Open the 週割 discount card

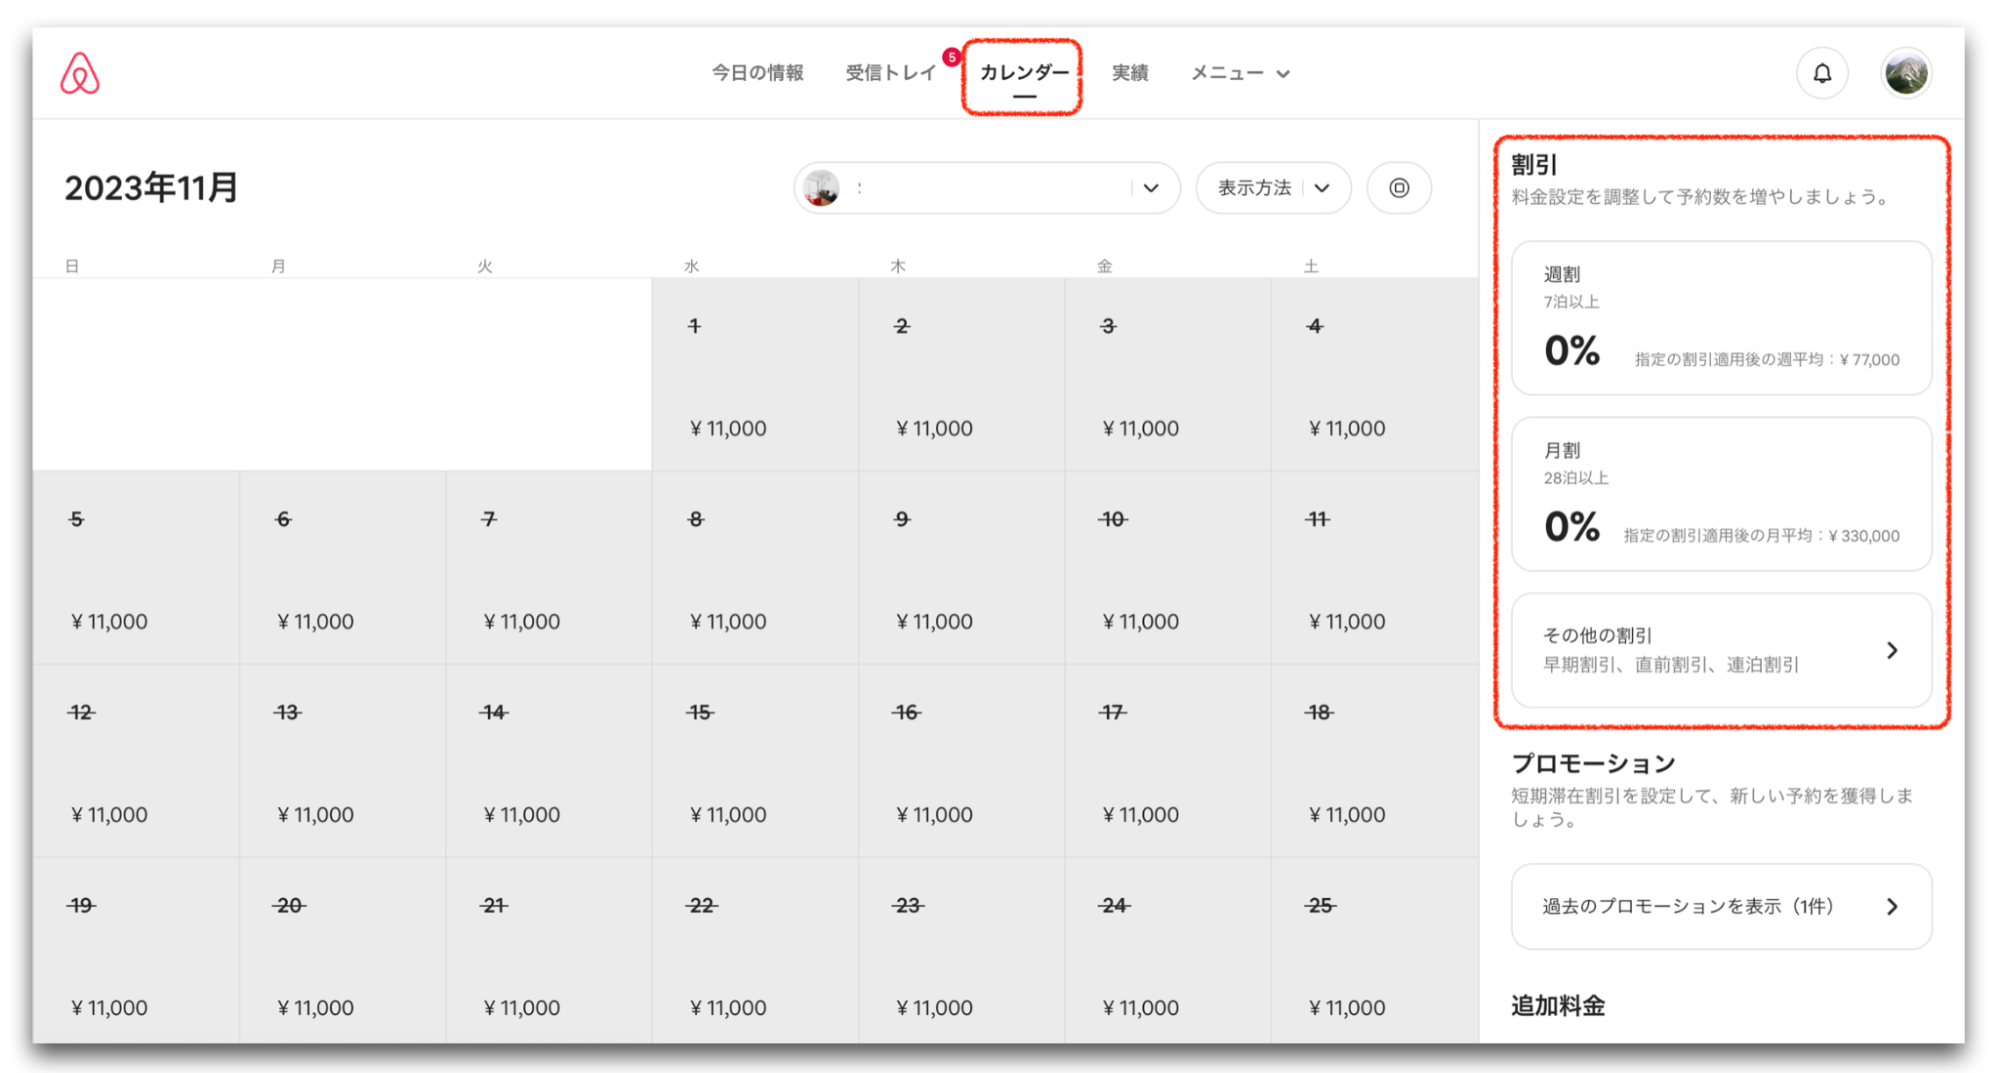(1720, 318)
